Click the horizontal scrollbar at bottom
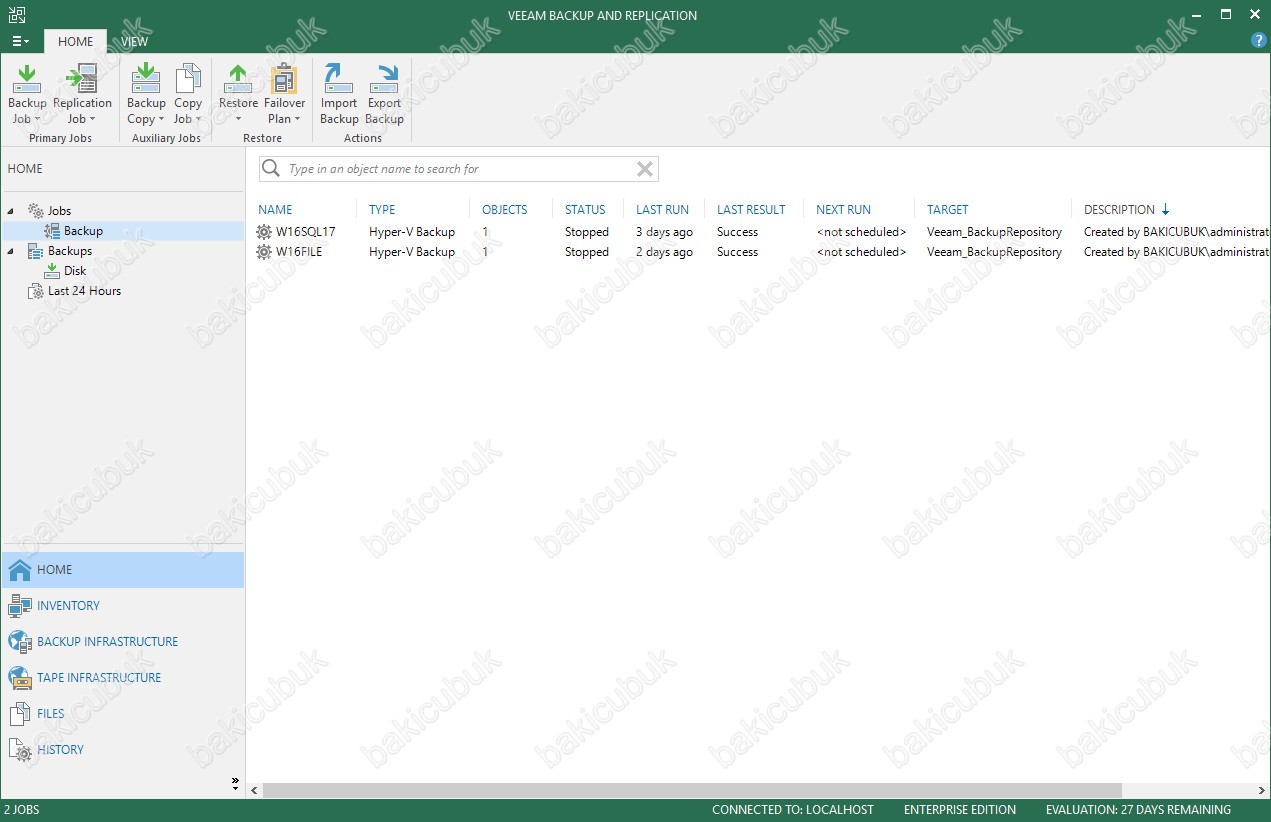1271x822 pixels. pos(692,790)
